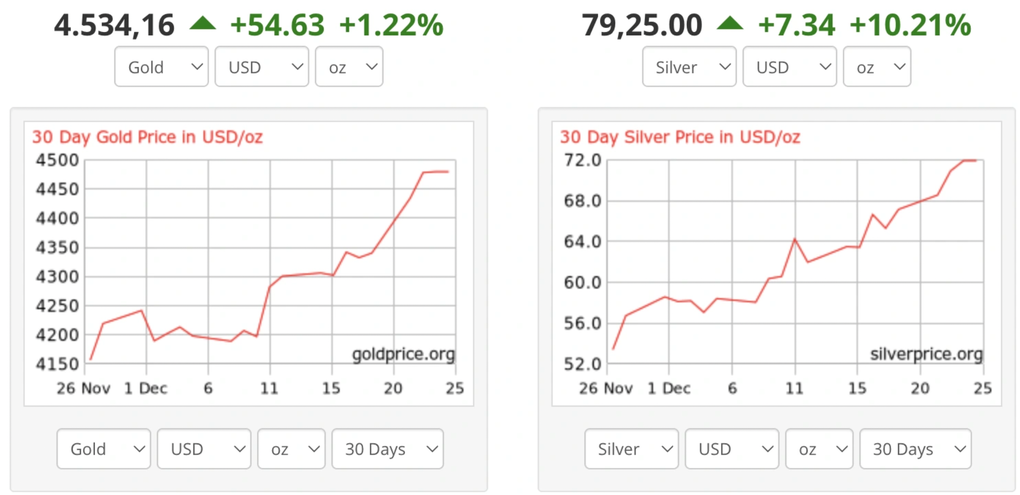Change the 30 Days range under the silver chart
This screenshot has height=495, width=1020.
coord(915,449)
